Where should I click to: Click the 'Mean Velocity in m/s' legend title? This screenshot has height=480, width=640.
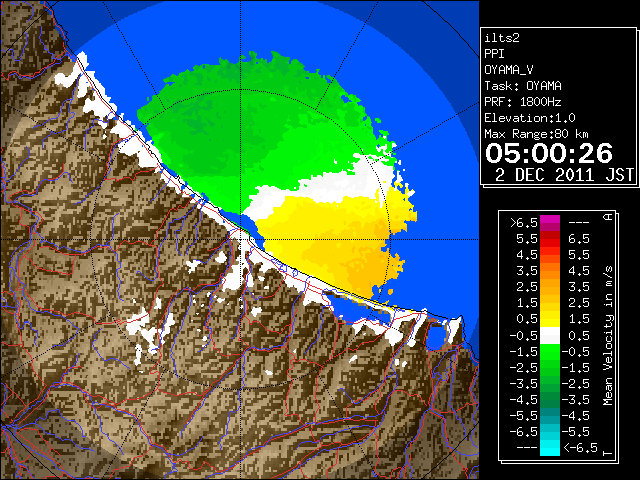click(608, 336)
